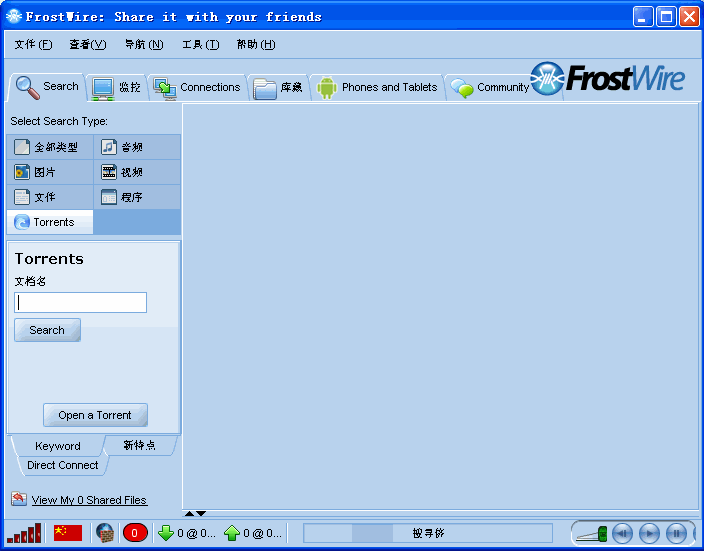Open the Search tab
Viewport: 704px width, 551px height.
(x=47, y=87)
